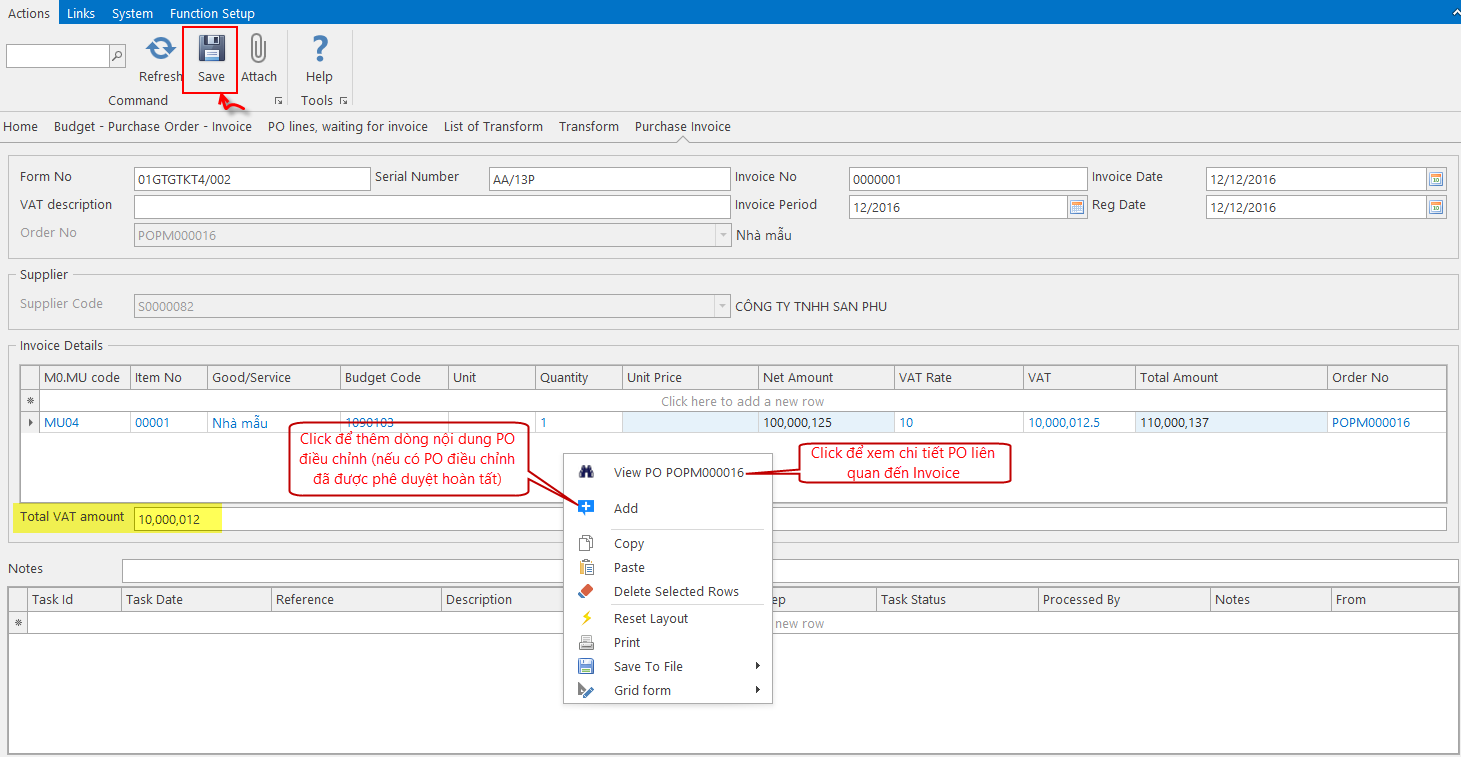Image resolution: width=1461 pixels, height=757 pixels.
Task: Click the VAT Rate column header
Action: coord(959,378)
